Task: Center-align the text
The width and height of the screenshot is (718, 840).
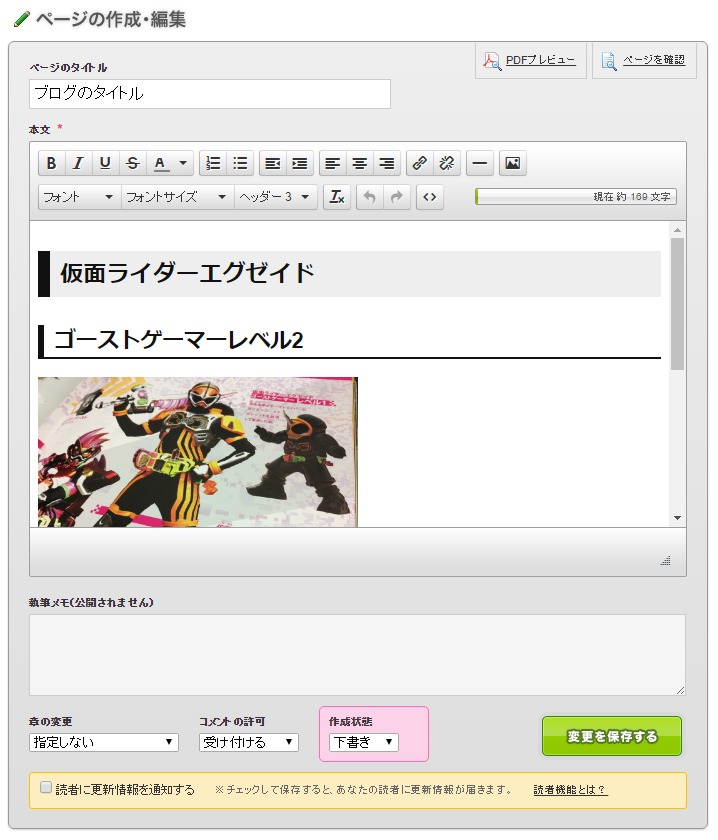Action: pyautogui.click(x=360, y=163)
